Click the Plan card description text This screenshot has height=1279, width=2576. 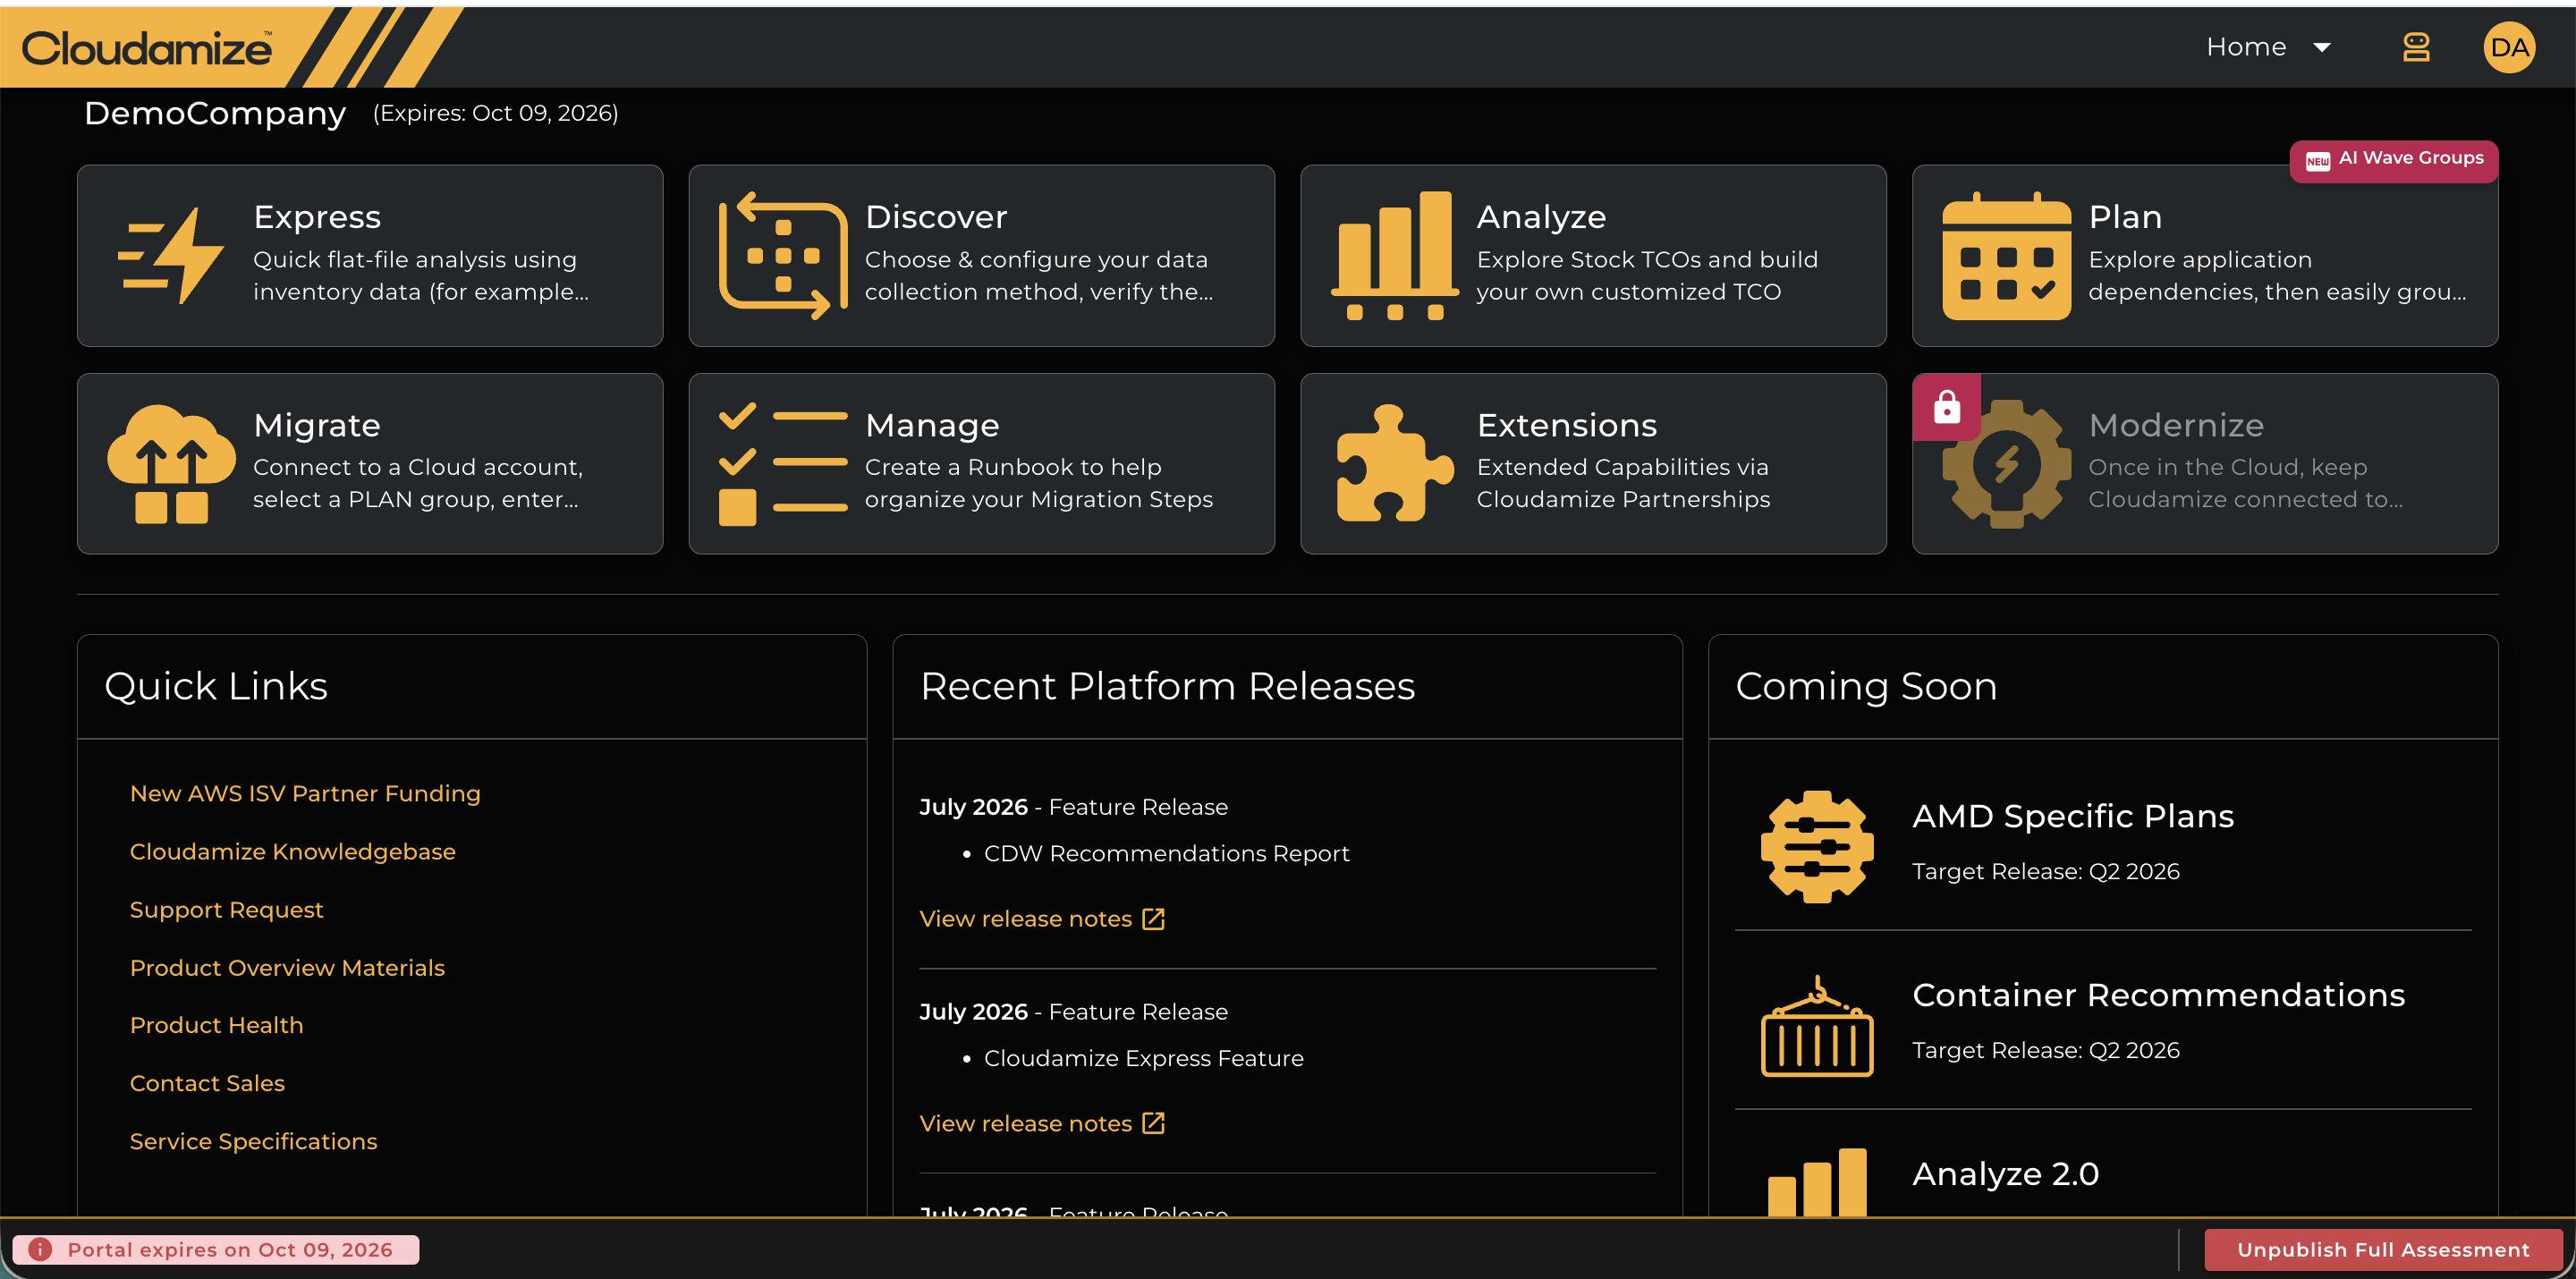2277,276
